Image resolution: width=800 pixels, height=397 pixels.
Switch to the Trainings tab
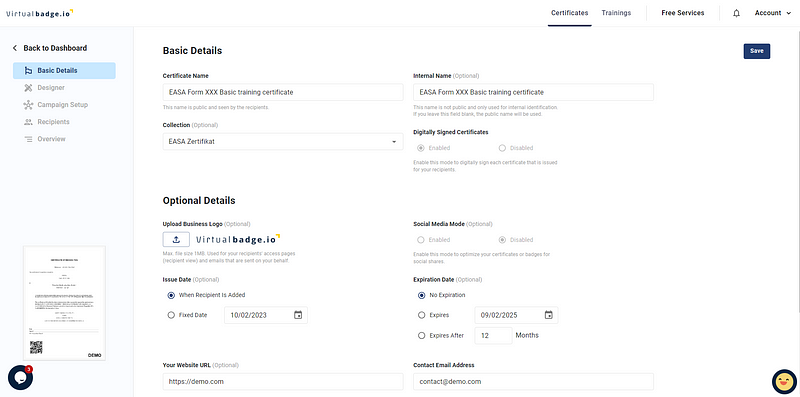(616, 13)
